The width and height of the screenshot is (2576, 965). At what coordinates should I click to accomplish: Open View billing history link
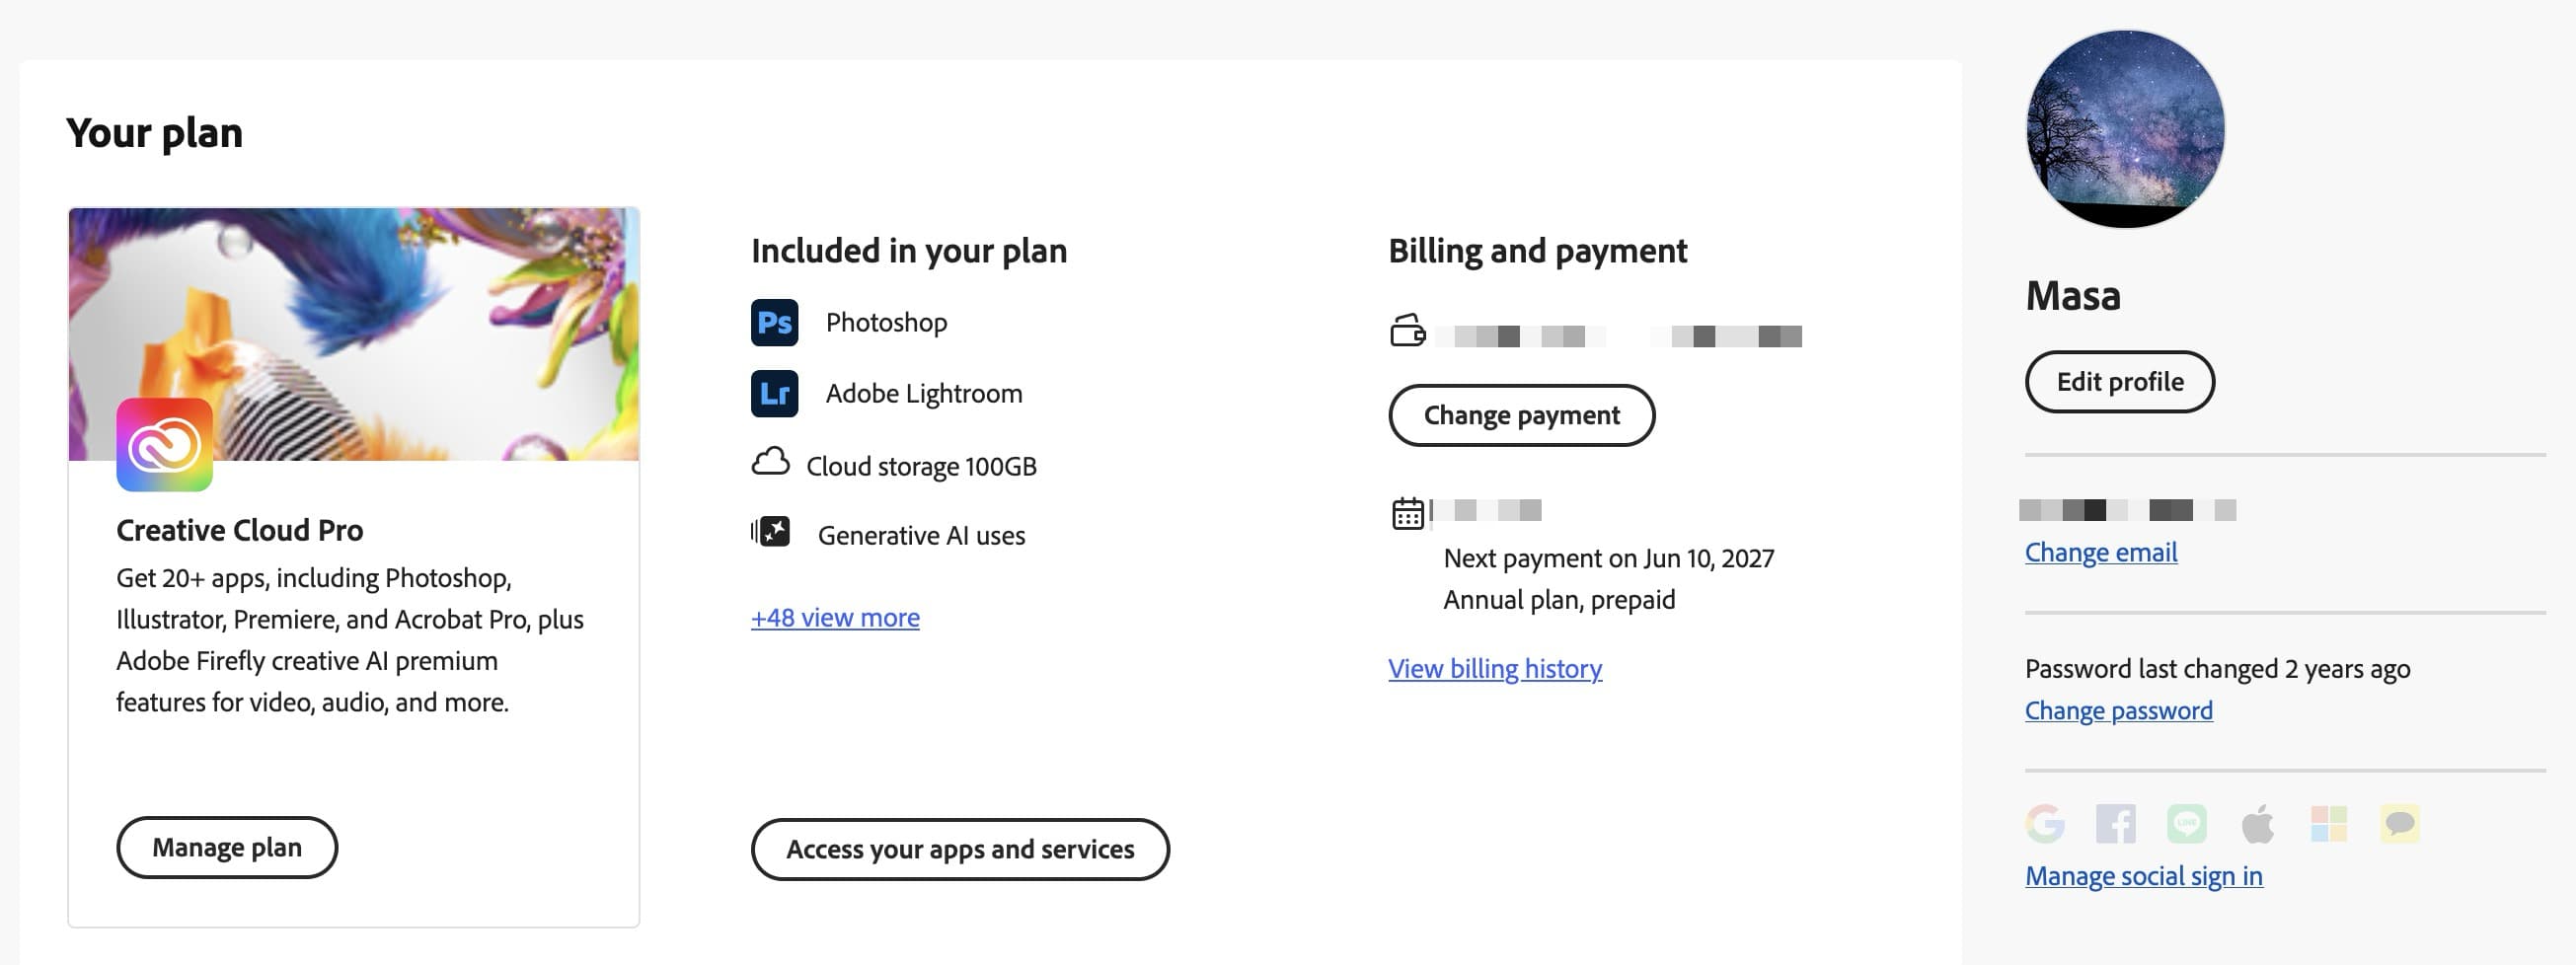(1495, 668)
